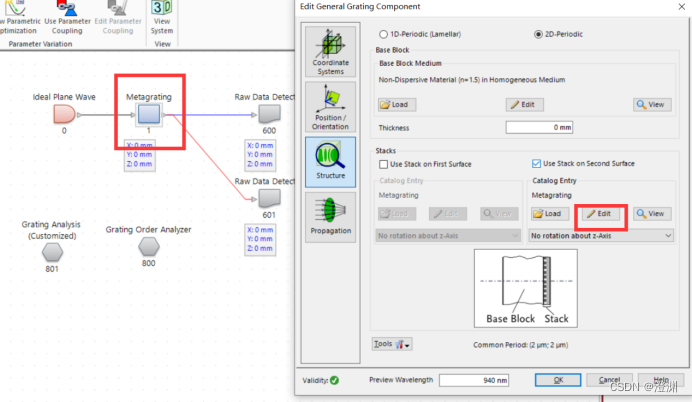Click the disabled first surface View button
692x402 pixels.
(x=499, y=214)
